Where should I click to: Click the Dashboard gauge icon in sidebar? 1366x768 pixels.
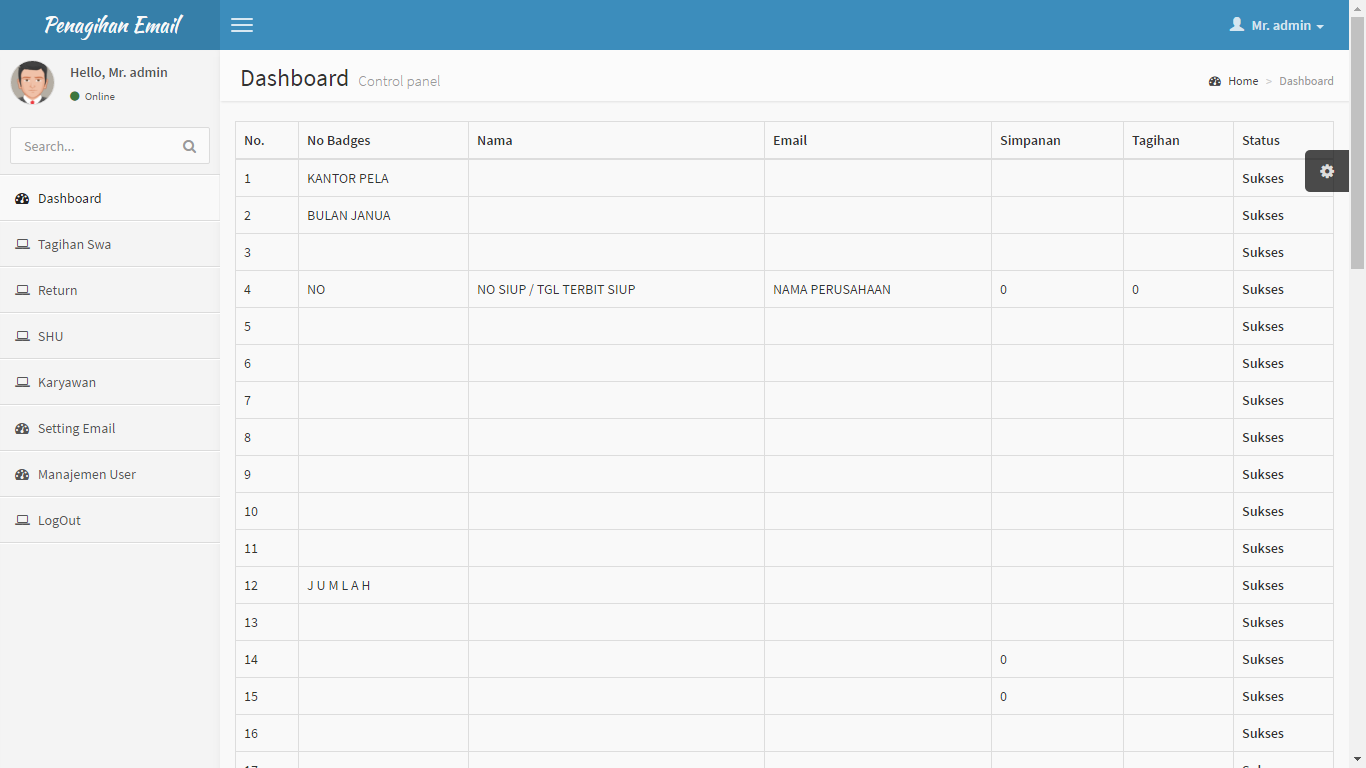[22, 199]
